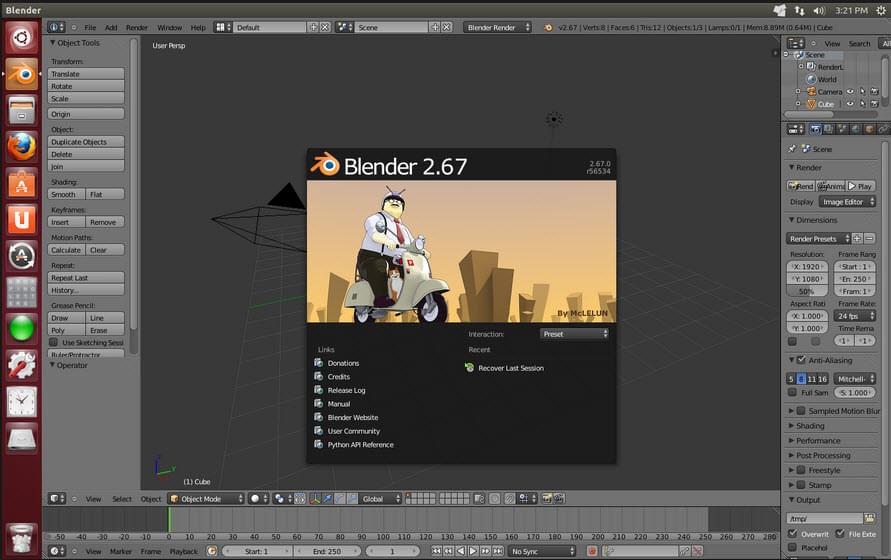The image size is (891, 560).
Task: Open the Select menu in 3D view header
Action: (122, 499)
